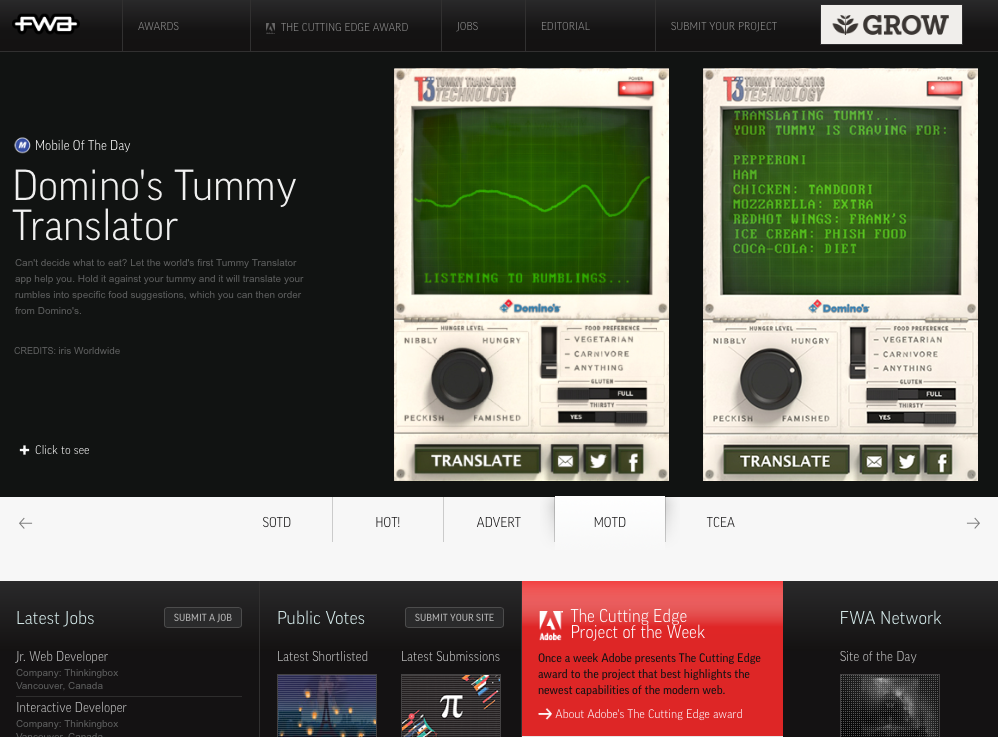Click the T3 logo on left device
This screenshot has height=737, width=998.
tap(465, 89)
